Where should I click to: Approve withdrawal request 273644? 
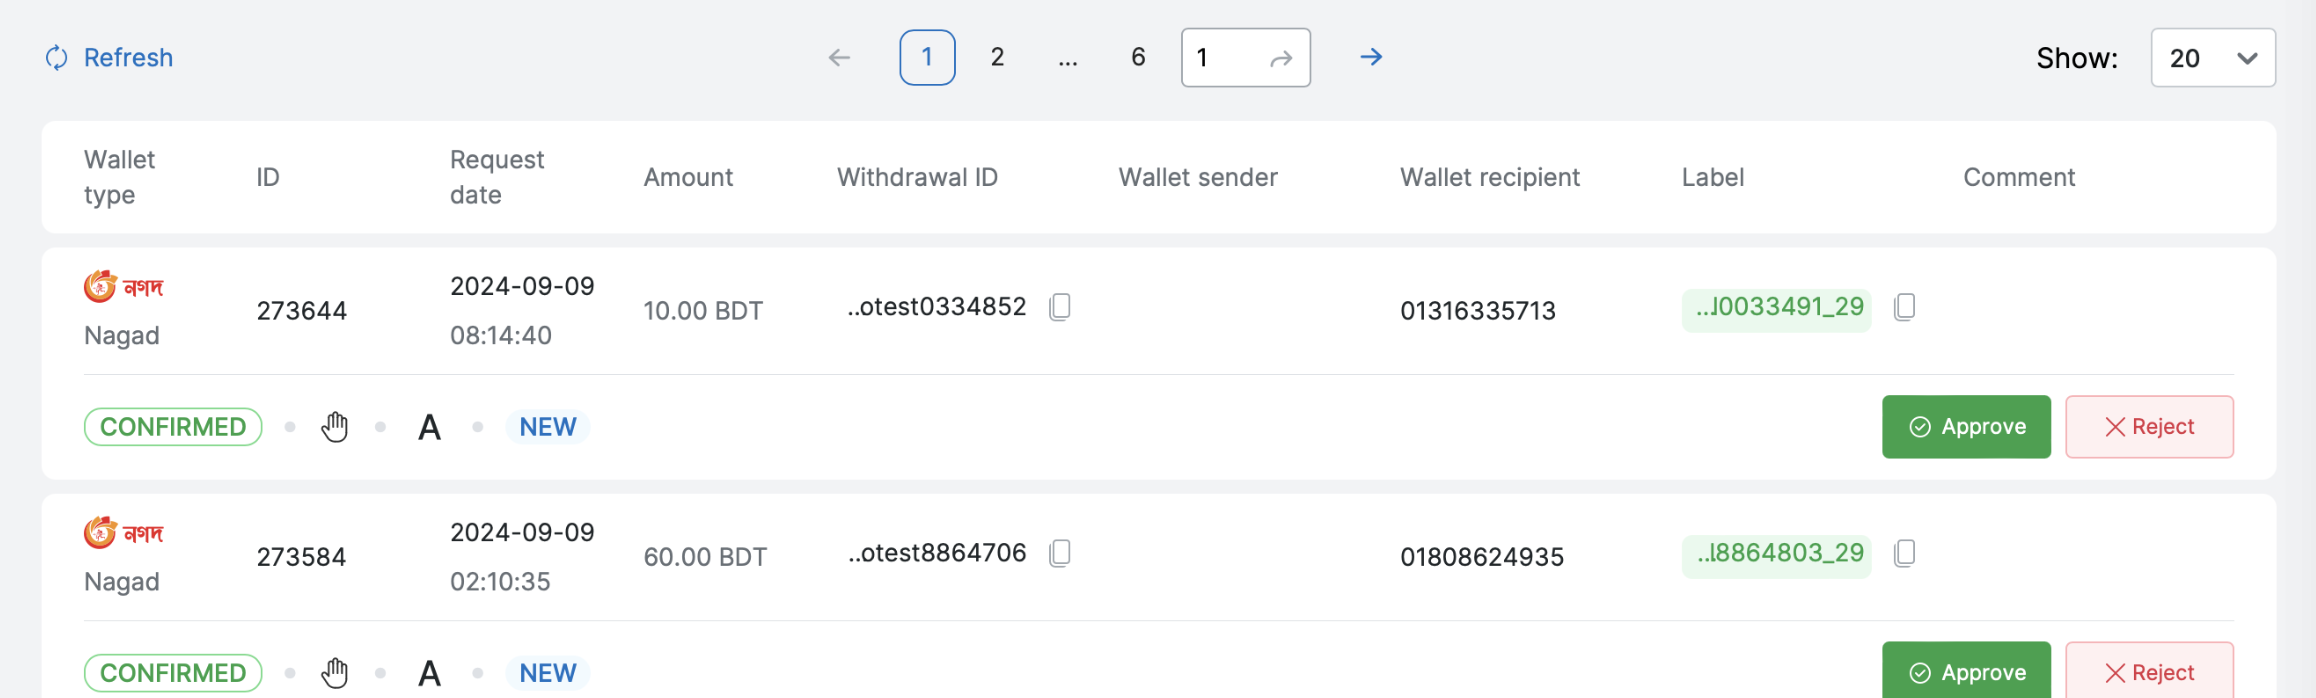pyautogui.click(x=1966, y=427)
